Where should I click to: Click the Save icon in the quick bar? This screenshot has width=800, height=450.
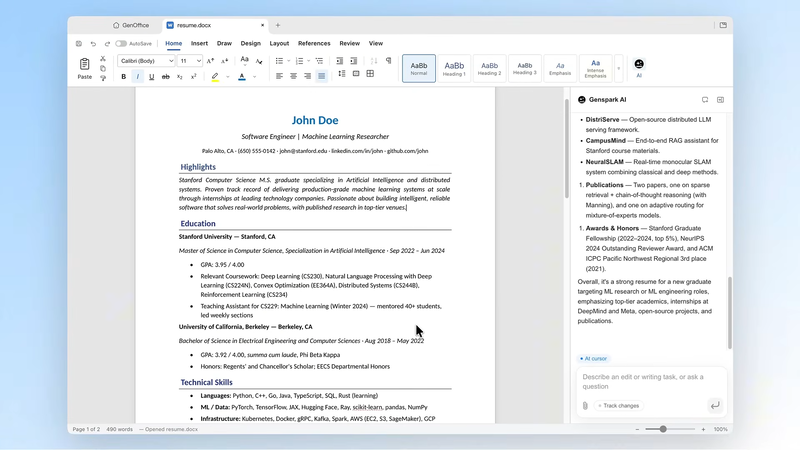79,44
